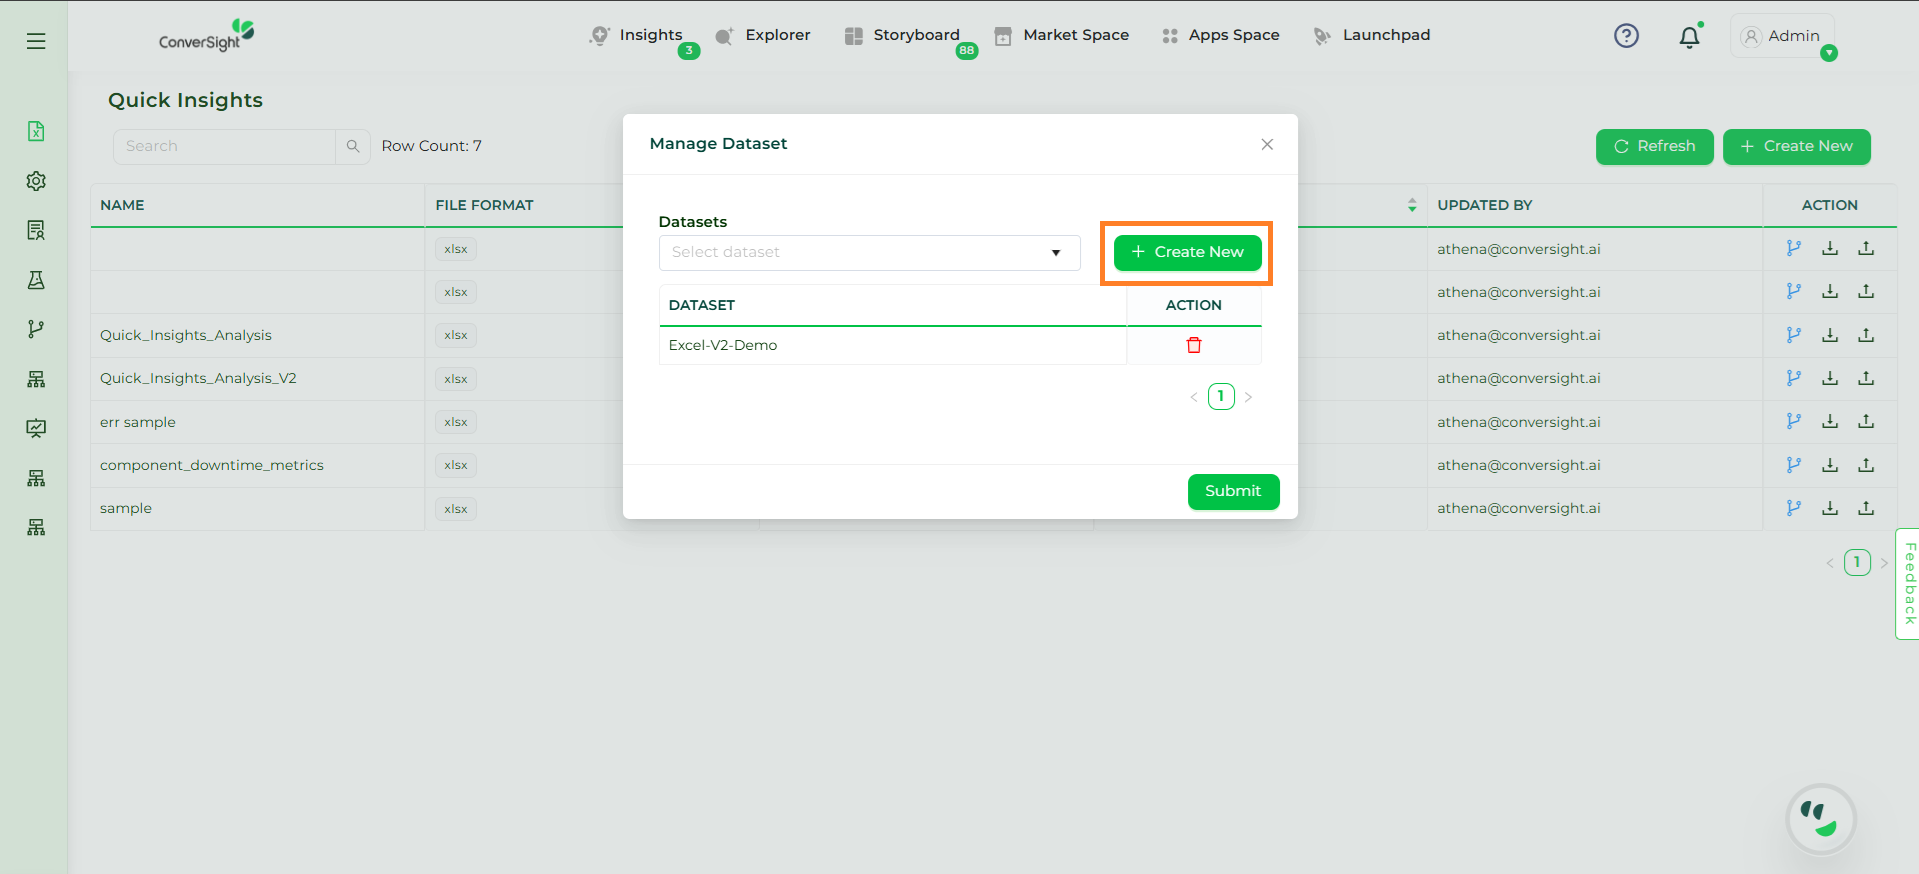Screen dimensions: 1919x874
Task: Click the upload icon in the err sample row
Action: 1865,422
